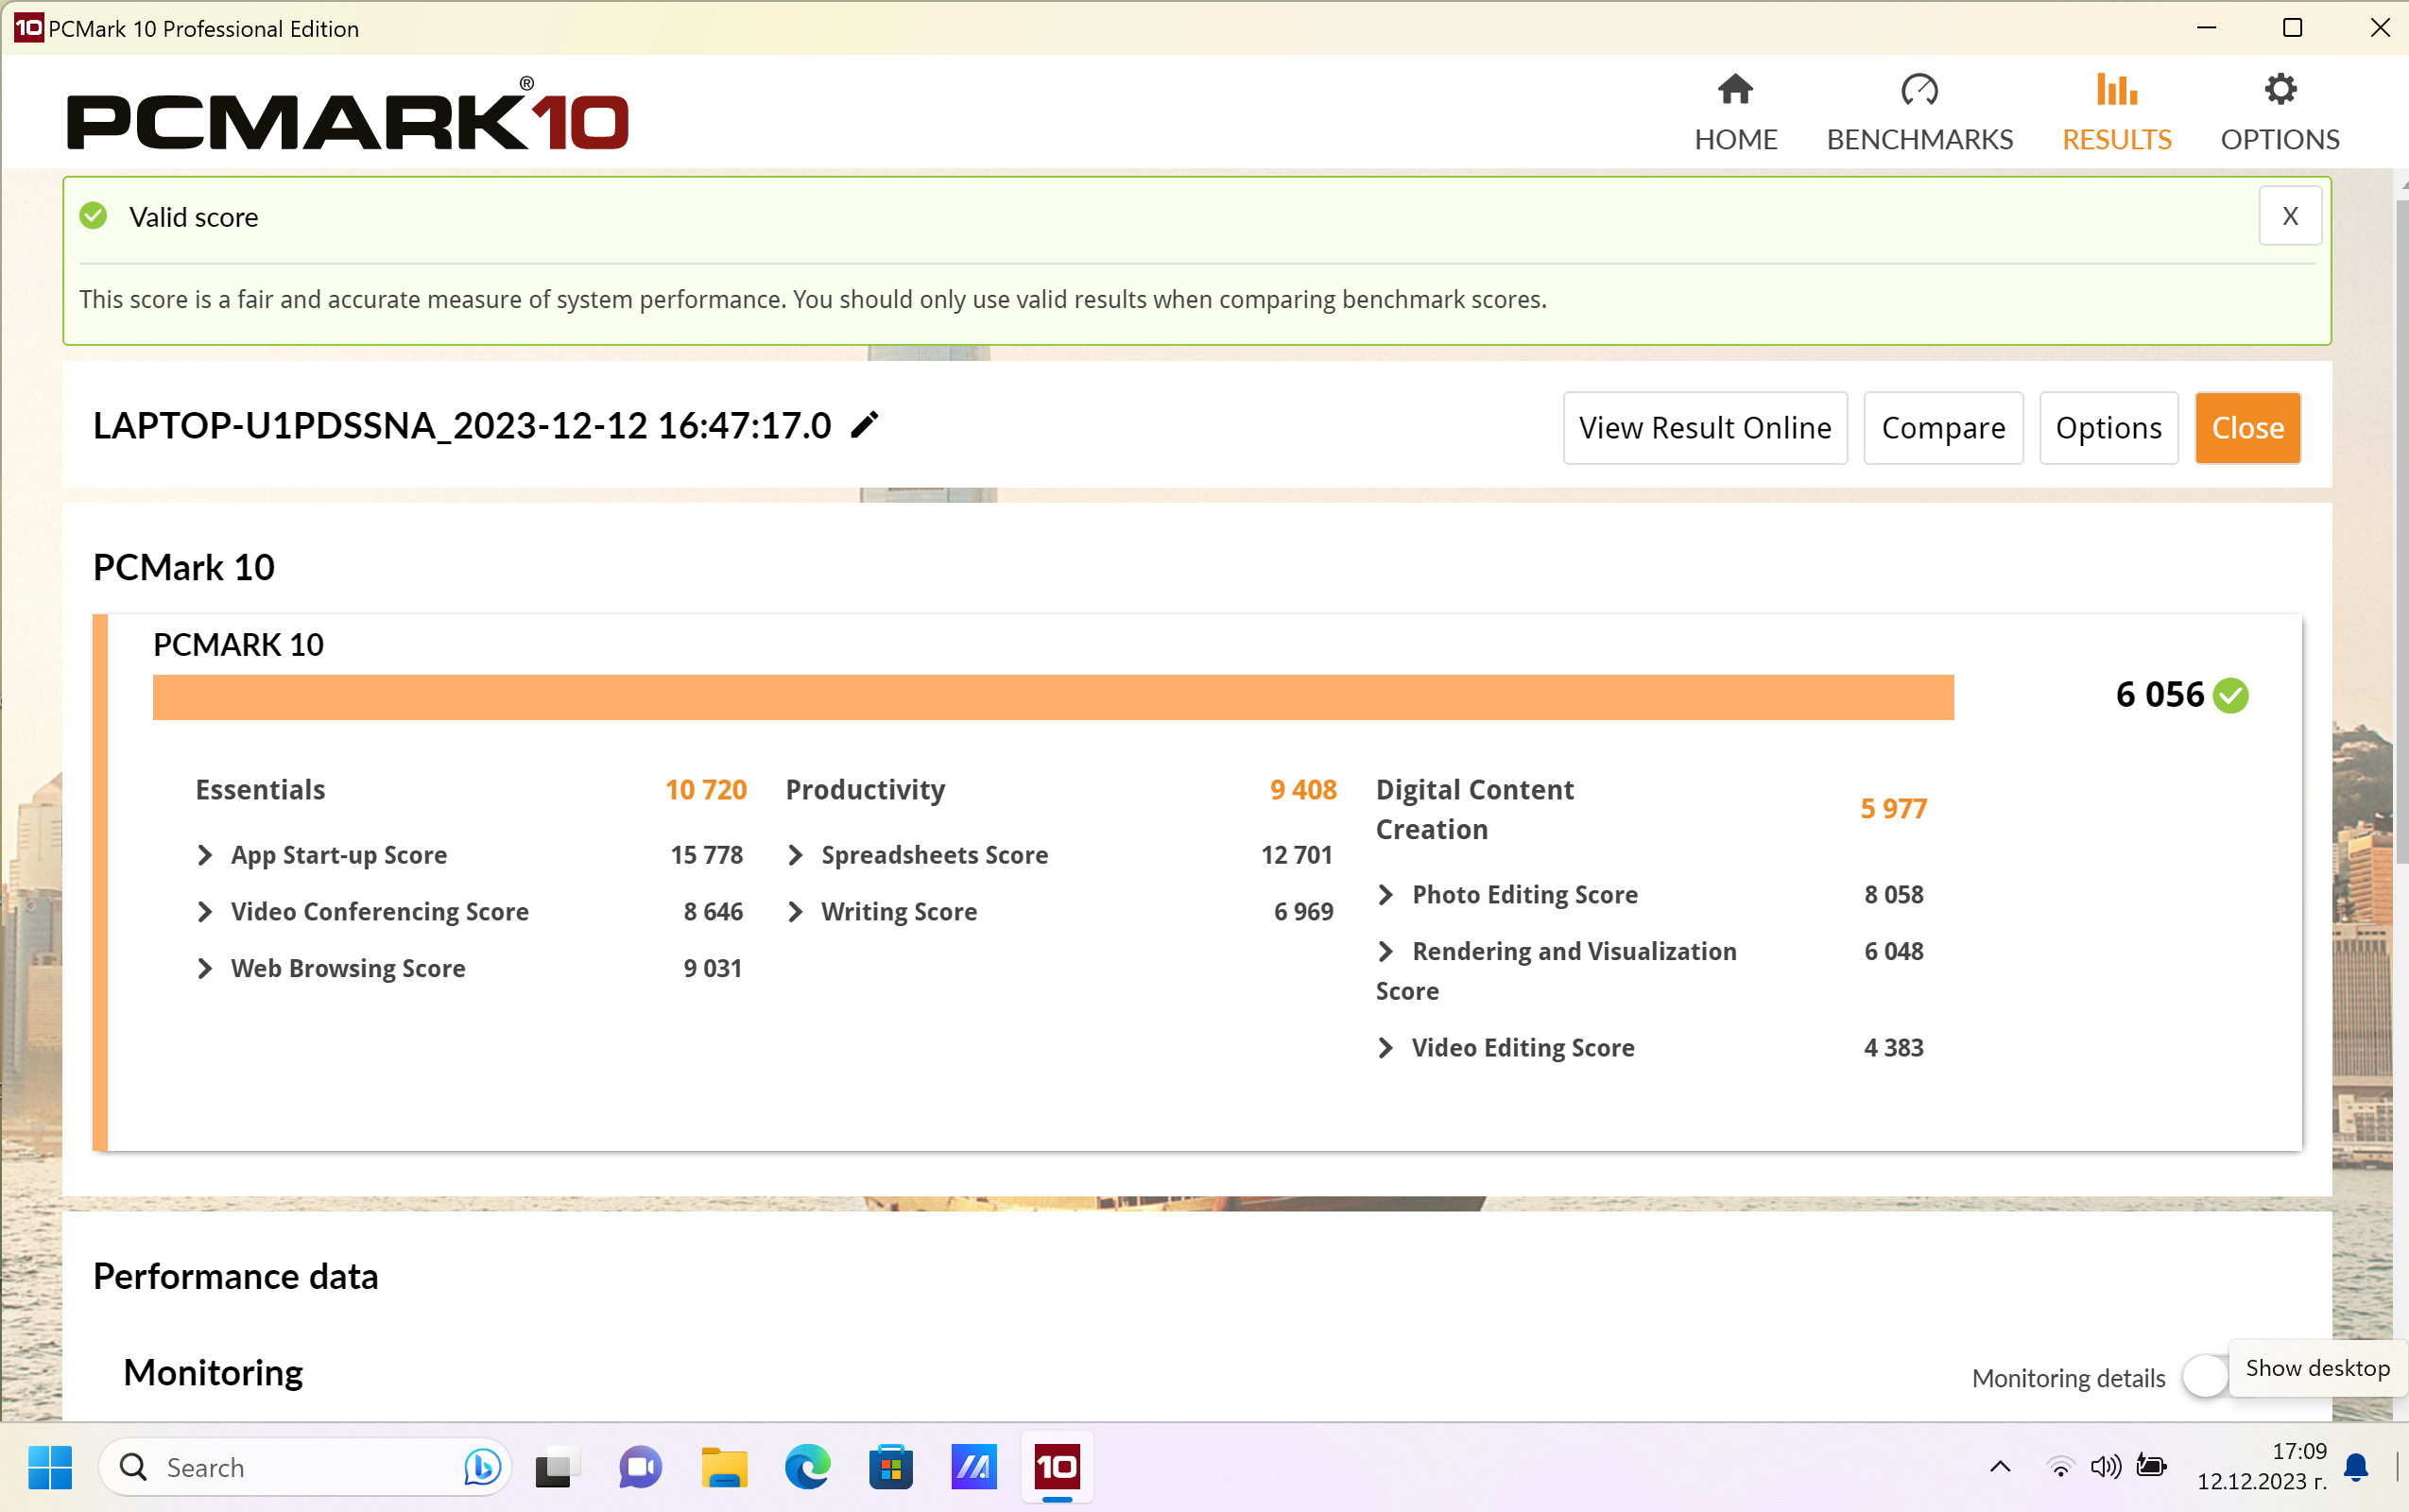
Task: Click the Web Browsing value 9 031
Action: point(713,968)
